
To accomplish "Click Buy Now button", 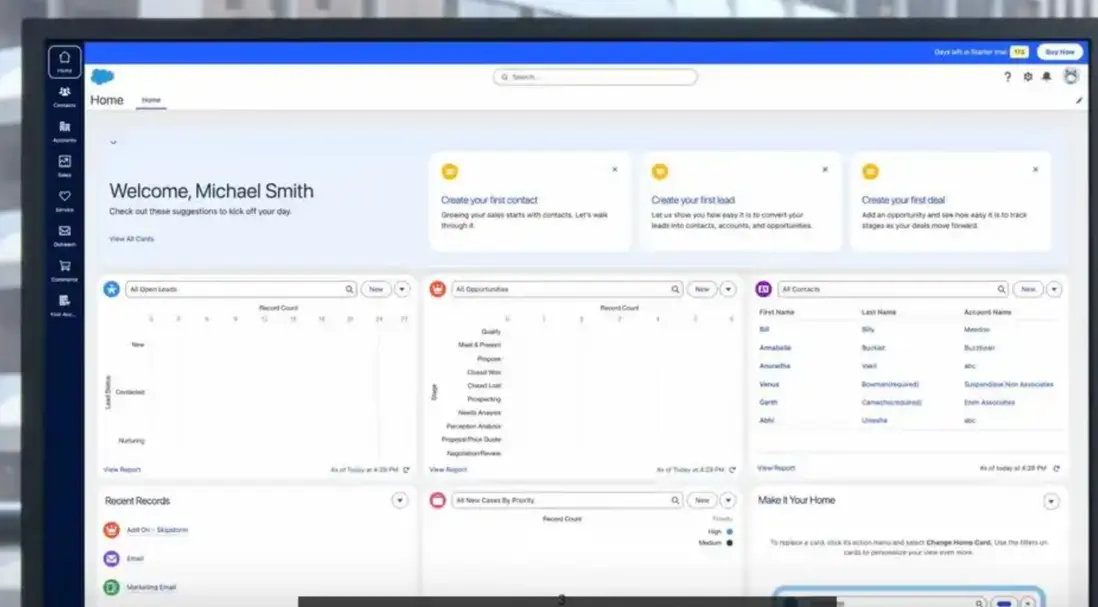I will [x=1059, y=52].
